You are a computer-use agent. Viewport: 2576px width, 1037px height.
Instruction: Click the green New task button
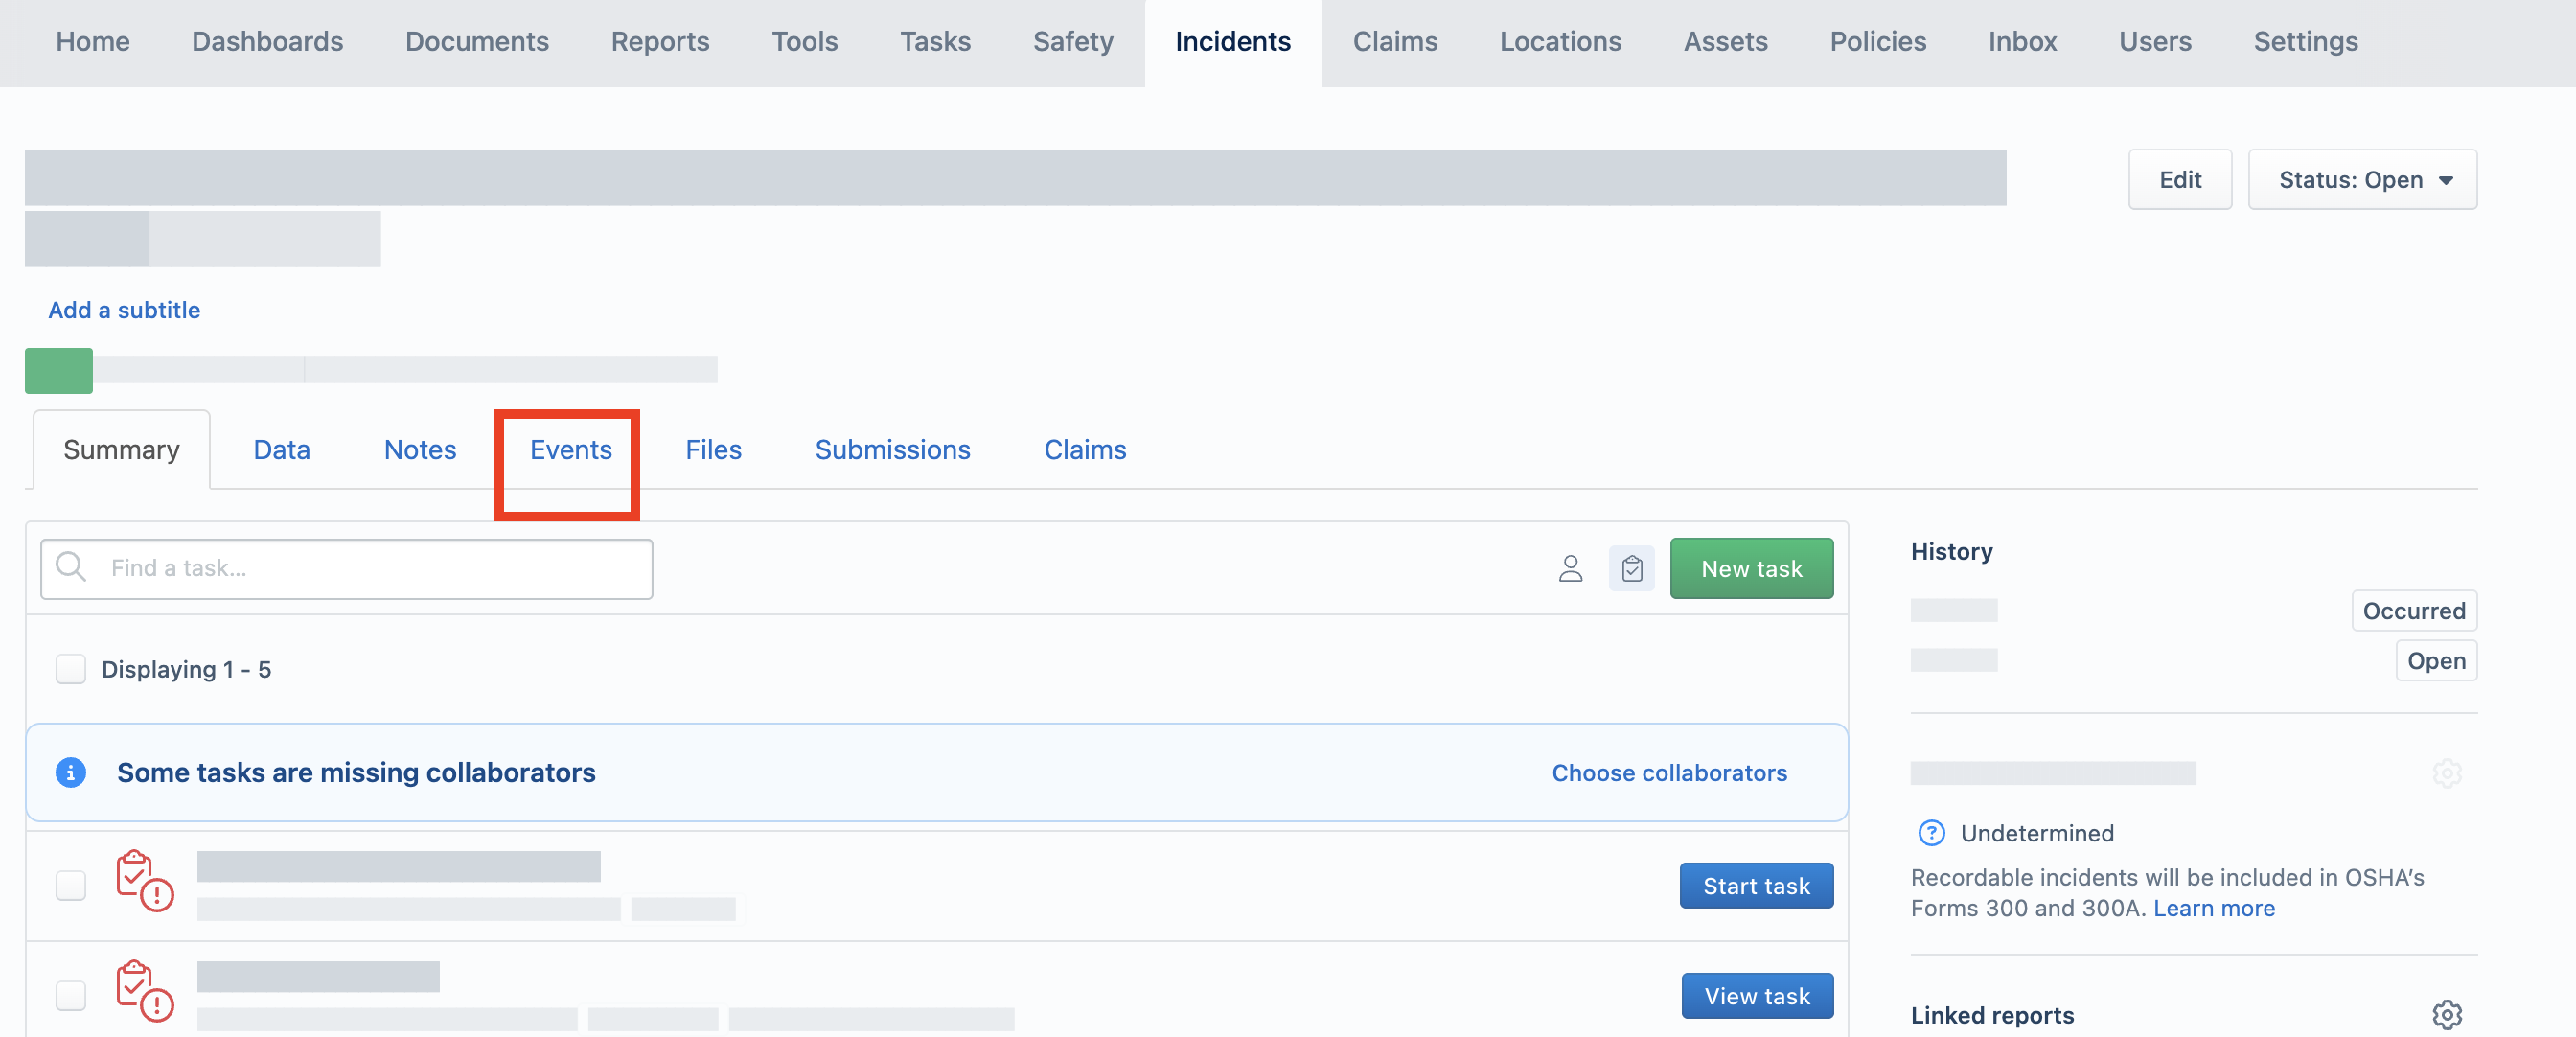pyautogui.click(x=1751, y=568)
